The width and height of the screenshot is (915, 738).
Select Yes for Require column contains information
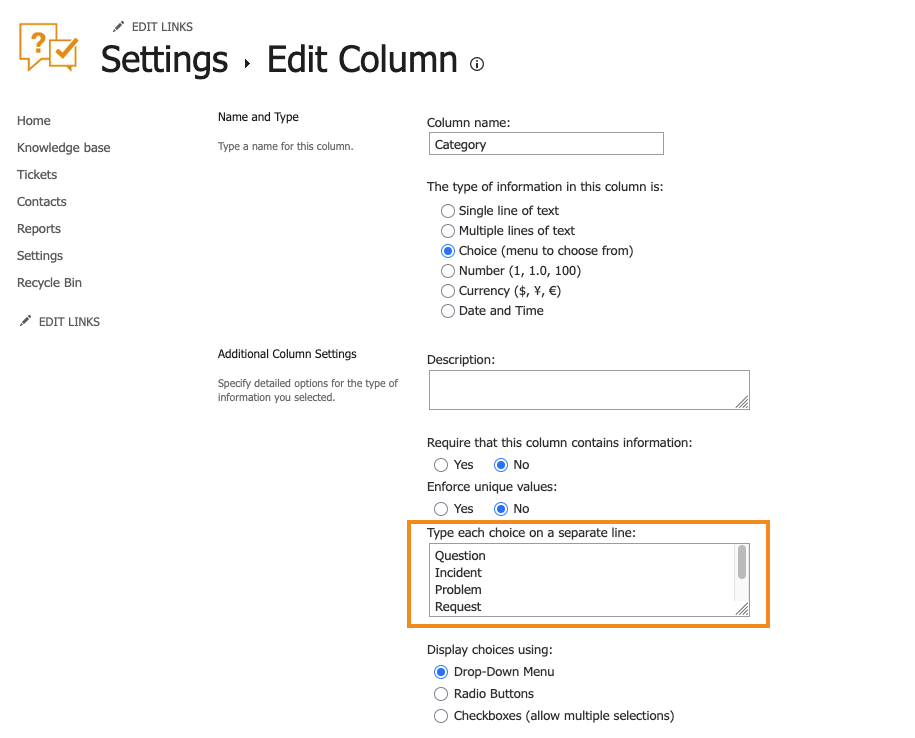tap(441, 464)
